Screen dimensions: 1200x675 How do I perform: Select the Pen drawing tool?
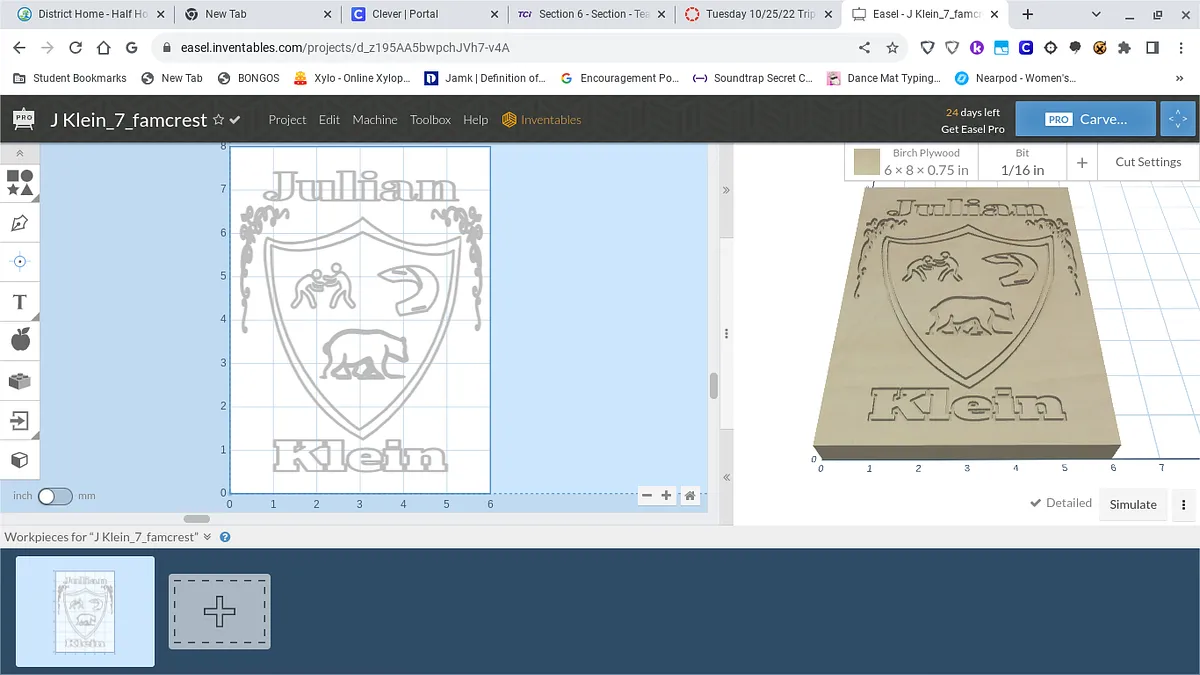(x=20, y=222)
